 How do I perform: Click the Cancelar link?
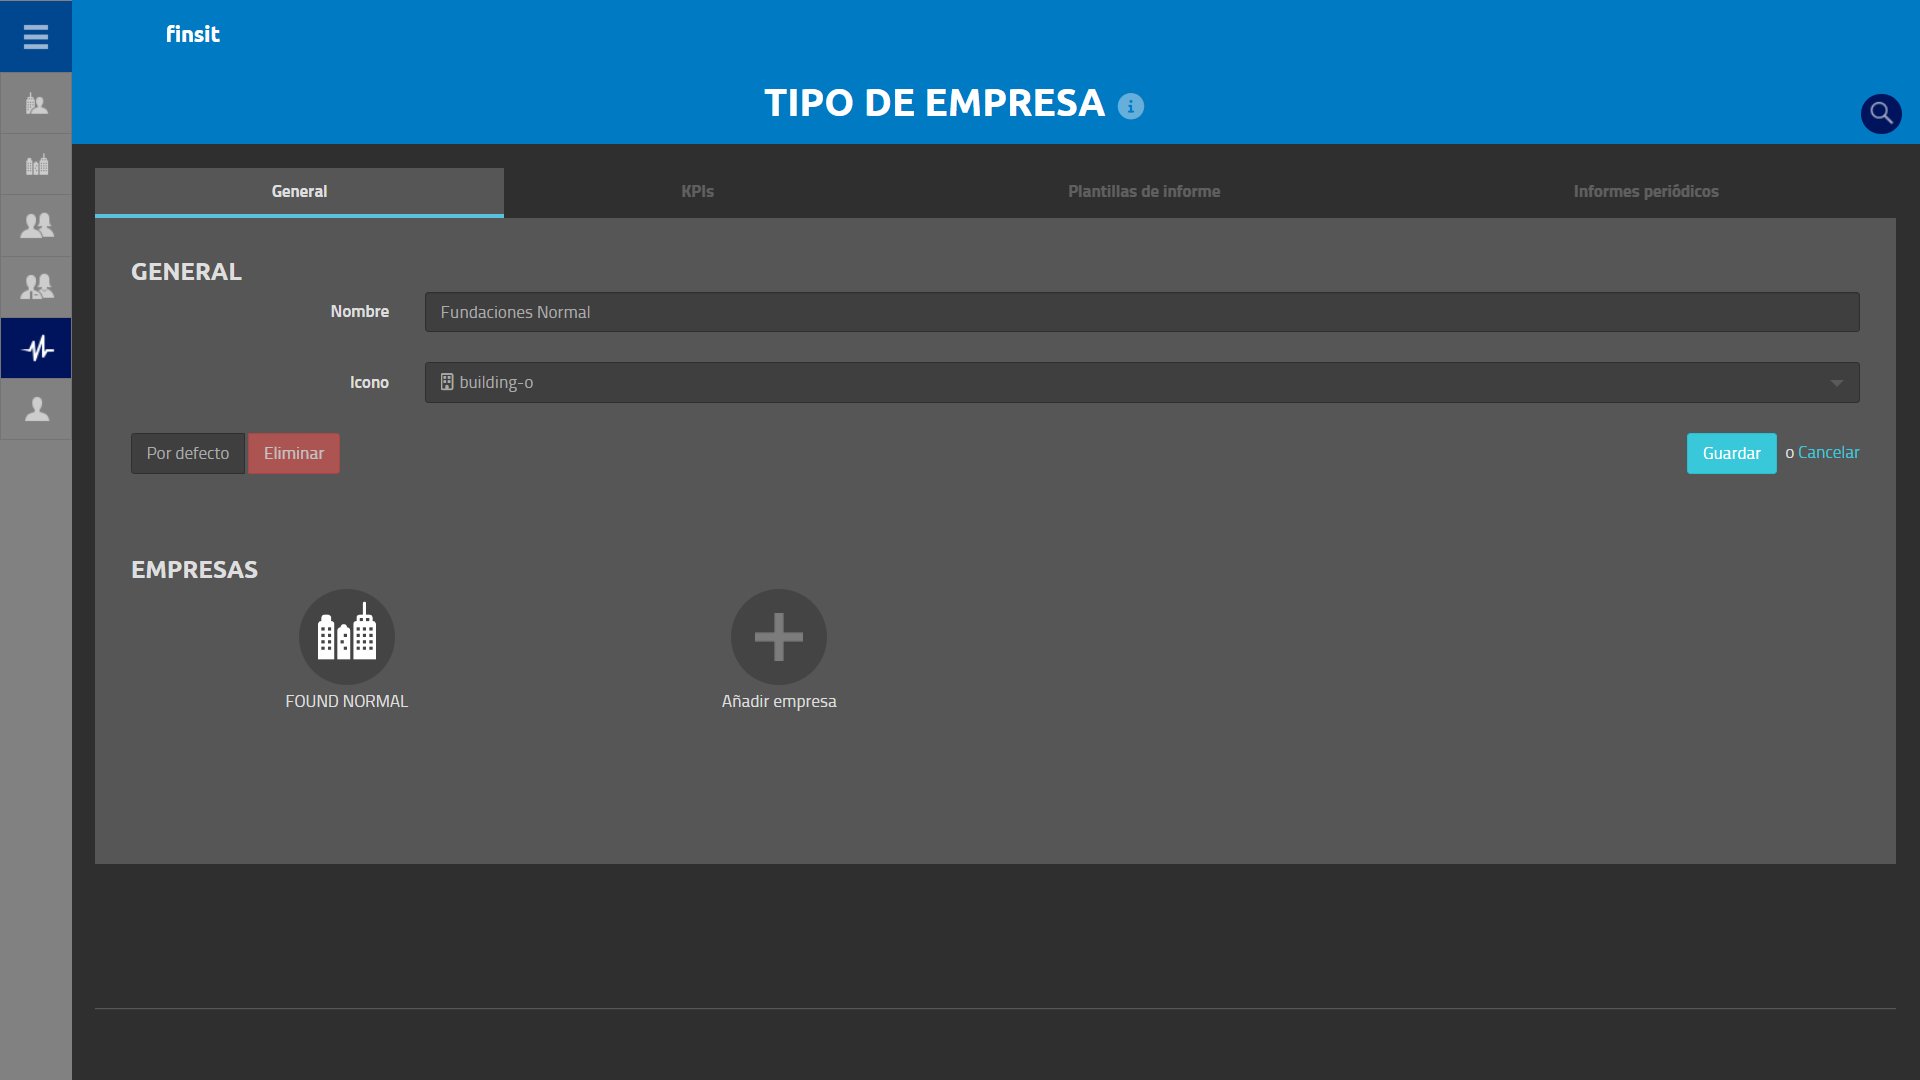click(1828, 452)
